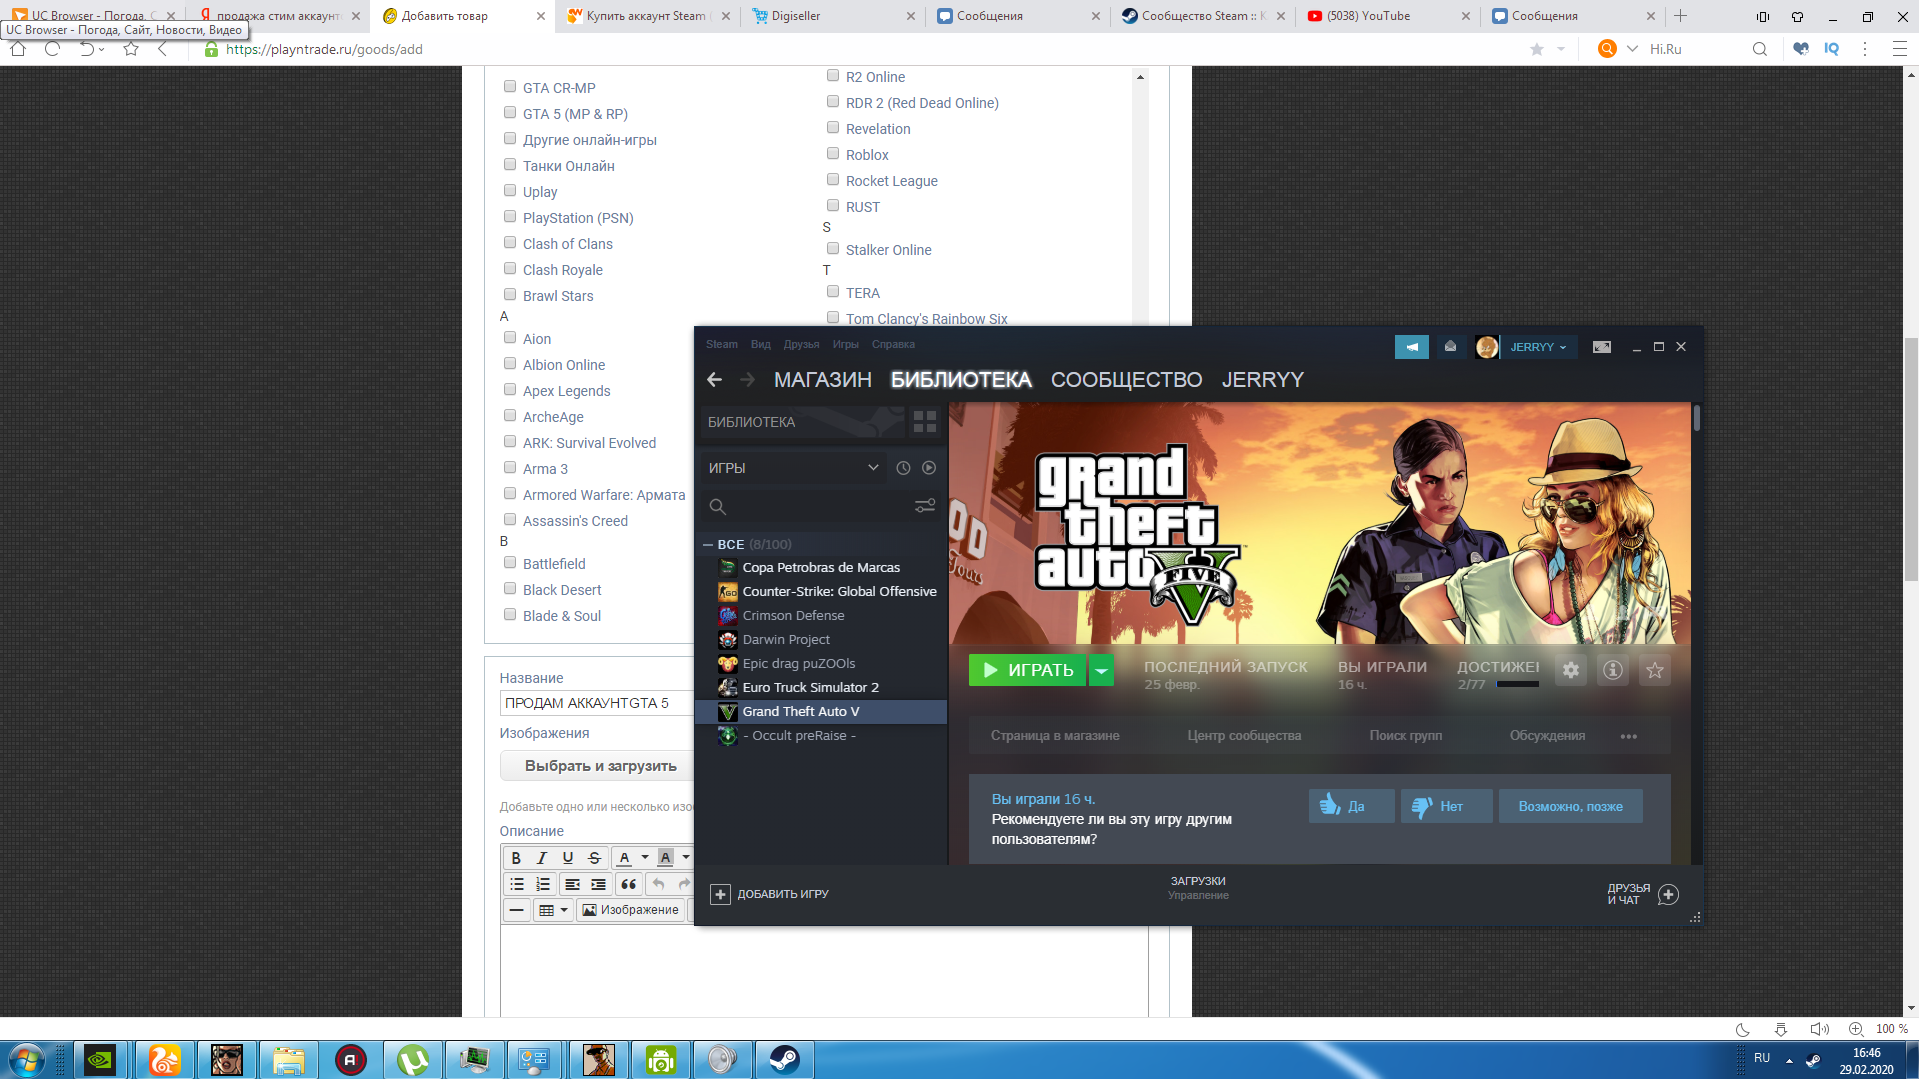This screenshot has width=1919, height=1079.
Task: Check the Brawl Stars checkbox
Action: pyautogui.click(x=510, y=295)
